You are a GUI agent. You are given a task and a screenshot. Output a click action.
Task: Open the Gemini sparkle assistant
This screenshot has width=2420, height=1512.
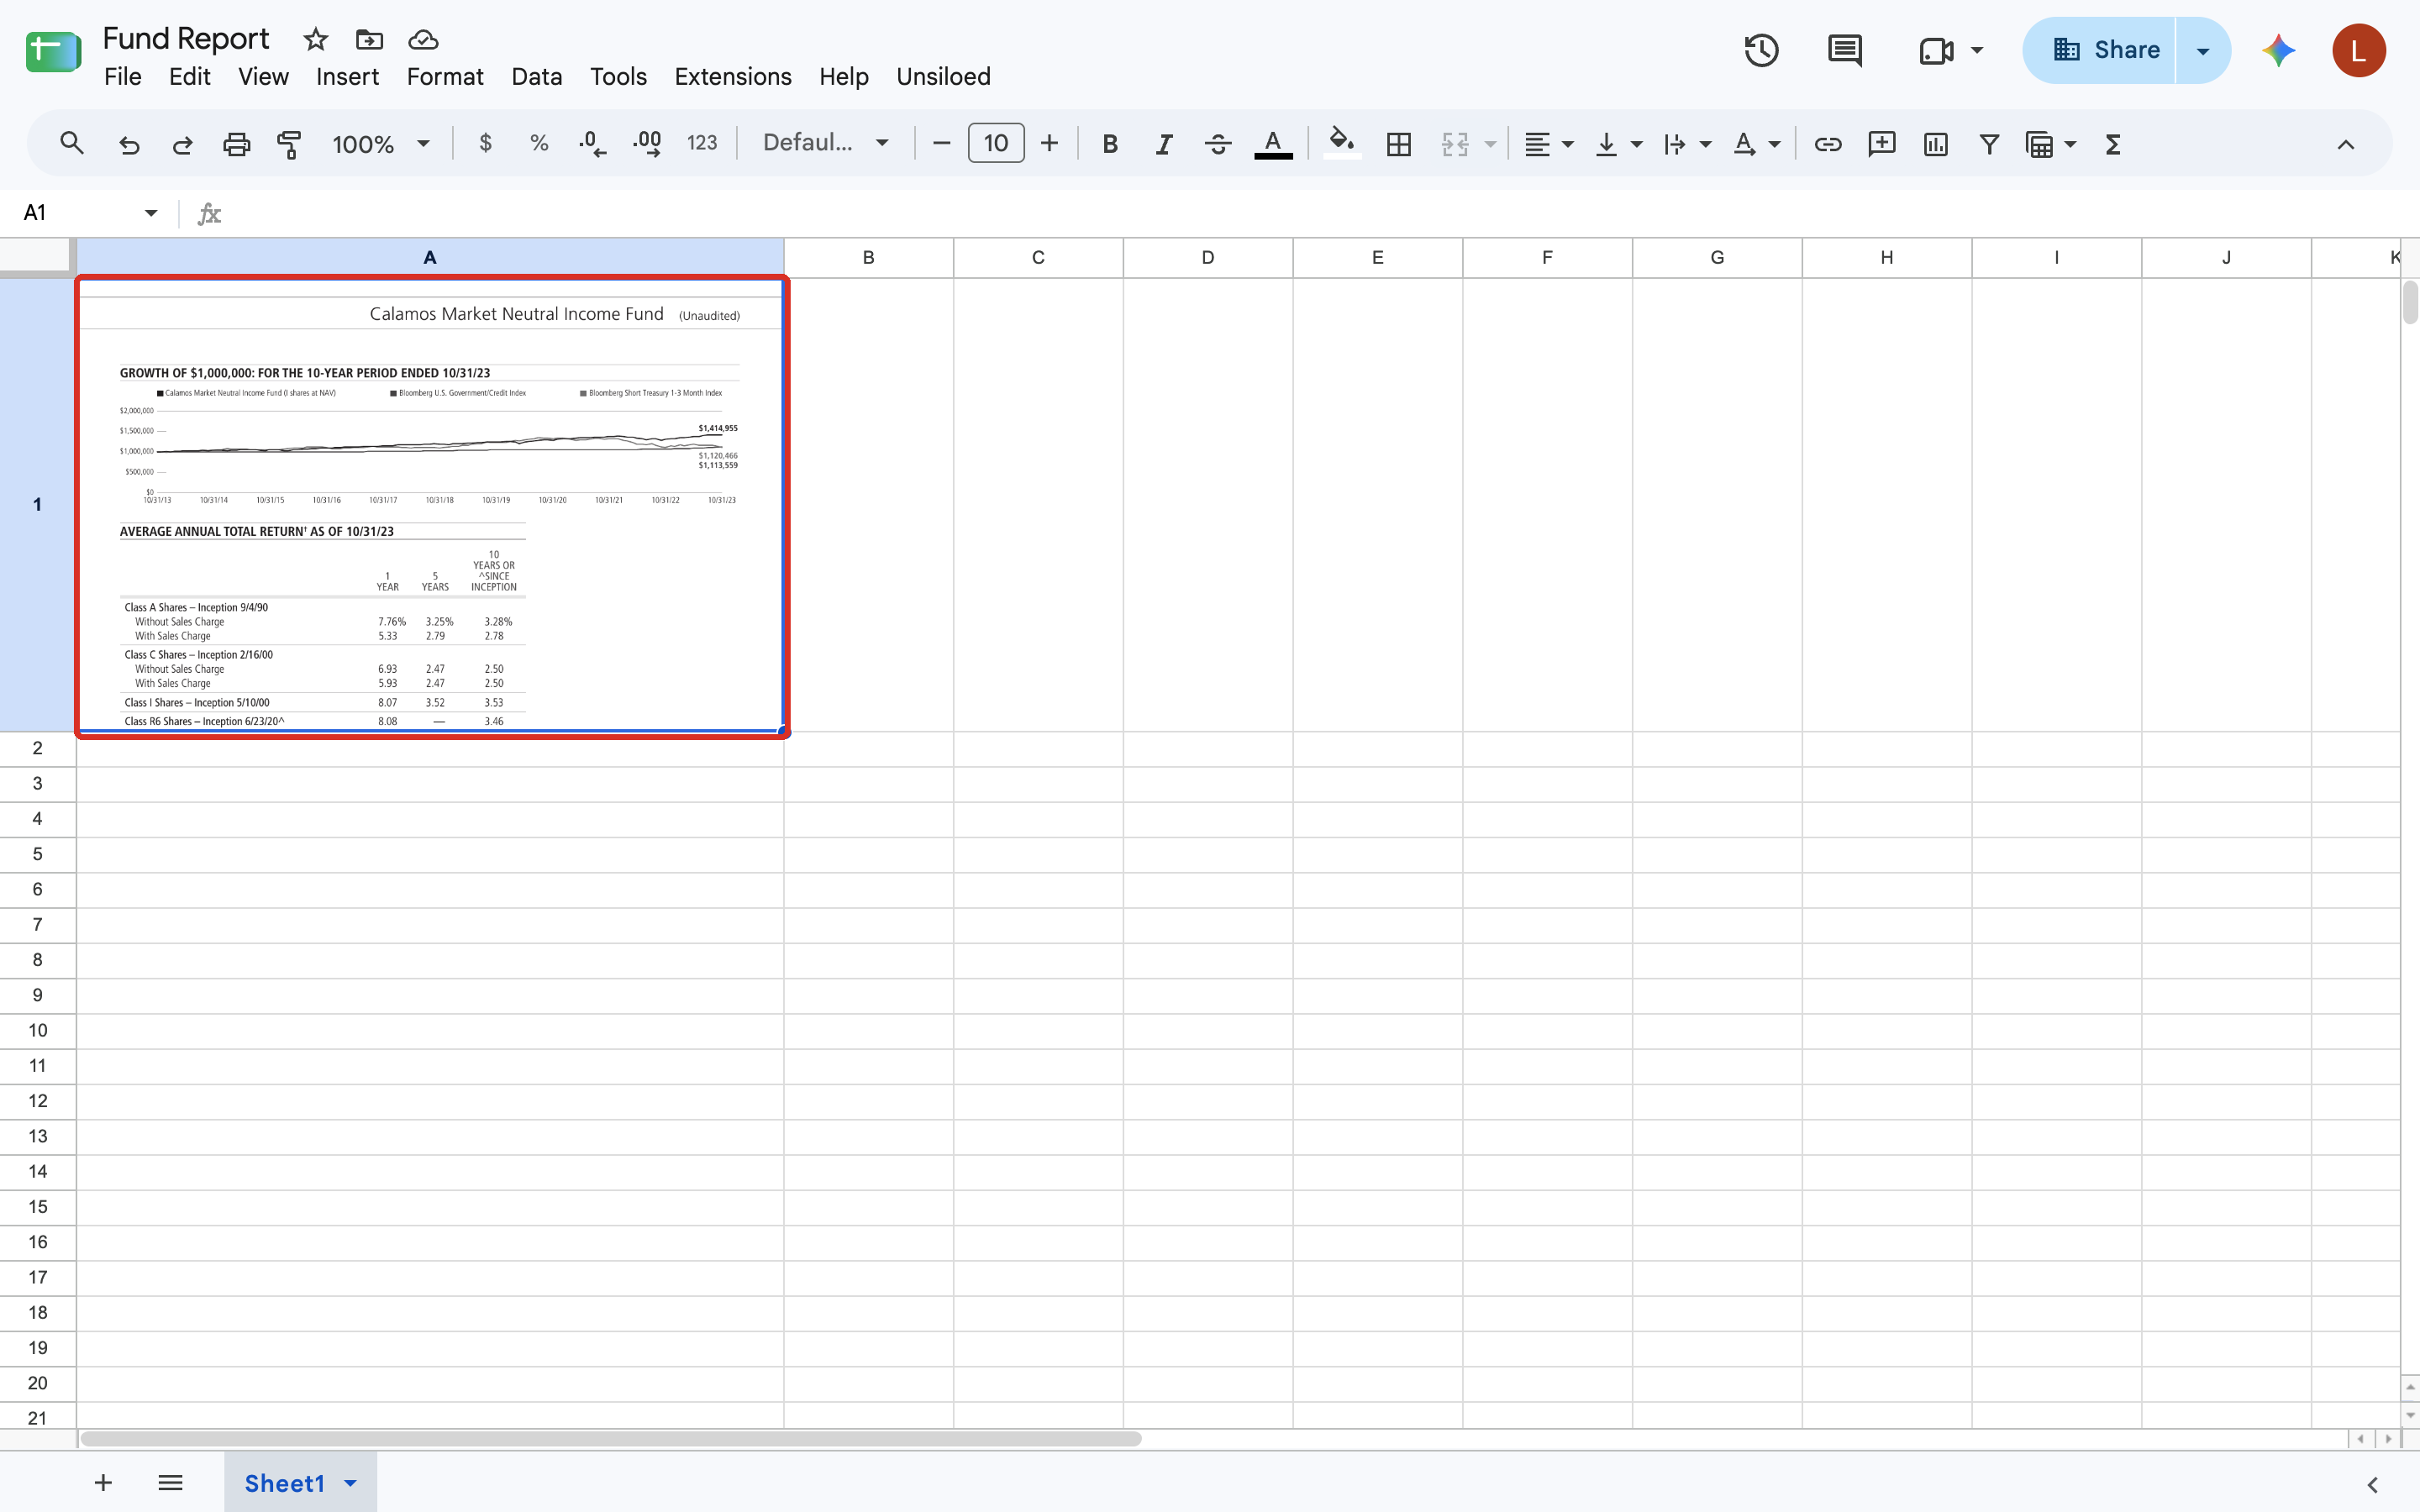coord(2279,50)
